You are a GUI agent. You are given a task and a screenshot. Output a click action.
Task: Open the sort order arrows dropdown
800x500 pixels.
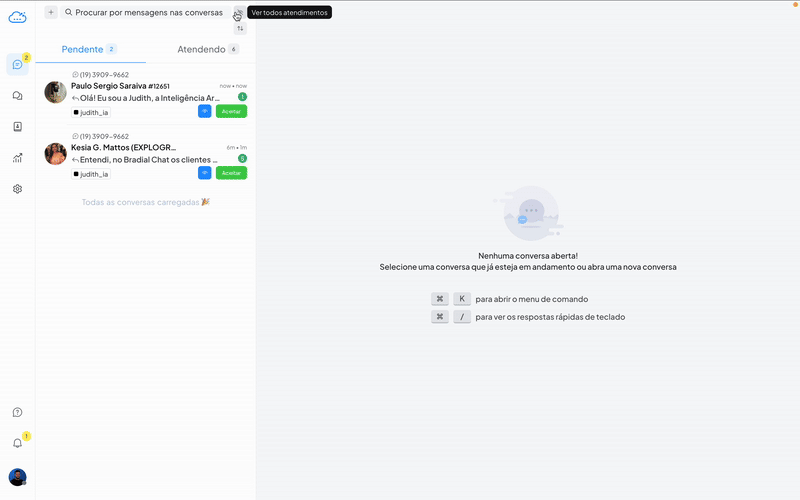pos(240,29)
